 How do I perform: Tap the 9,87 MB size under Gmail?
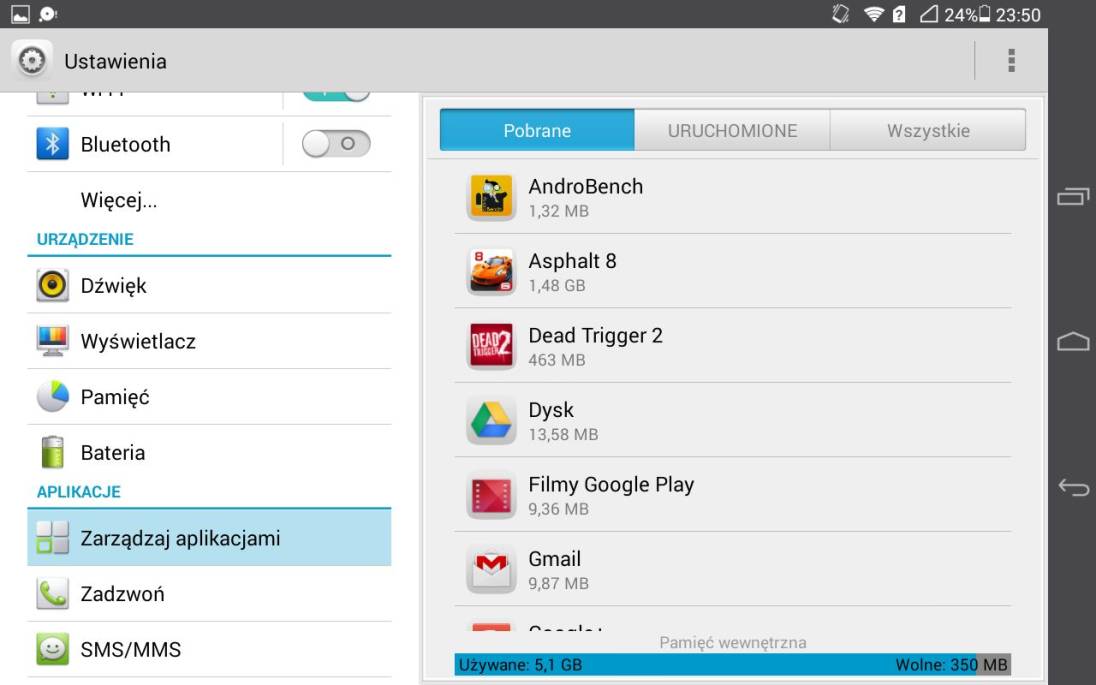558,583
